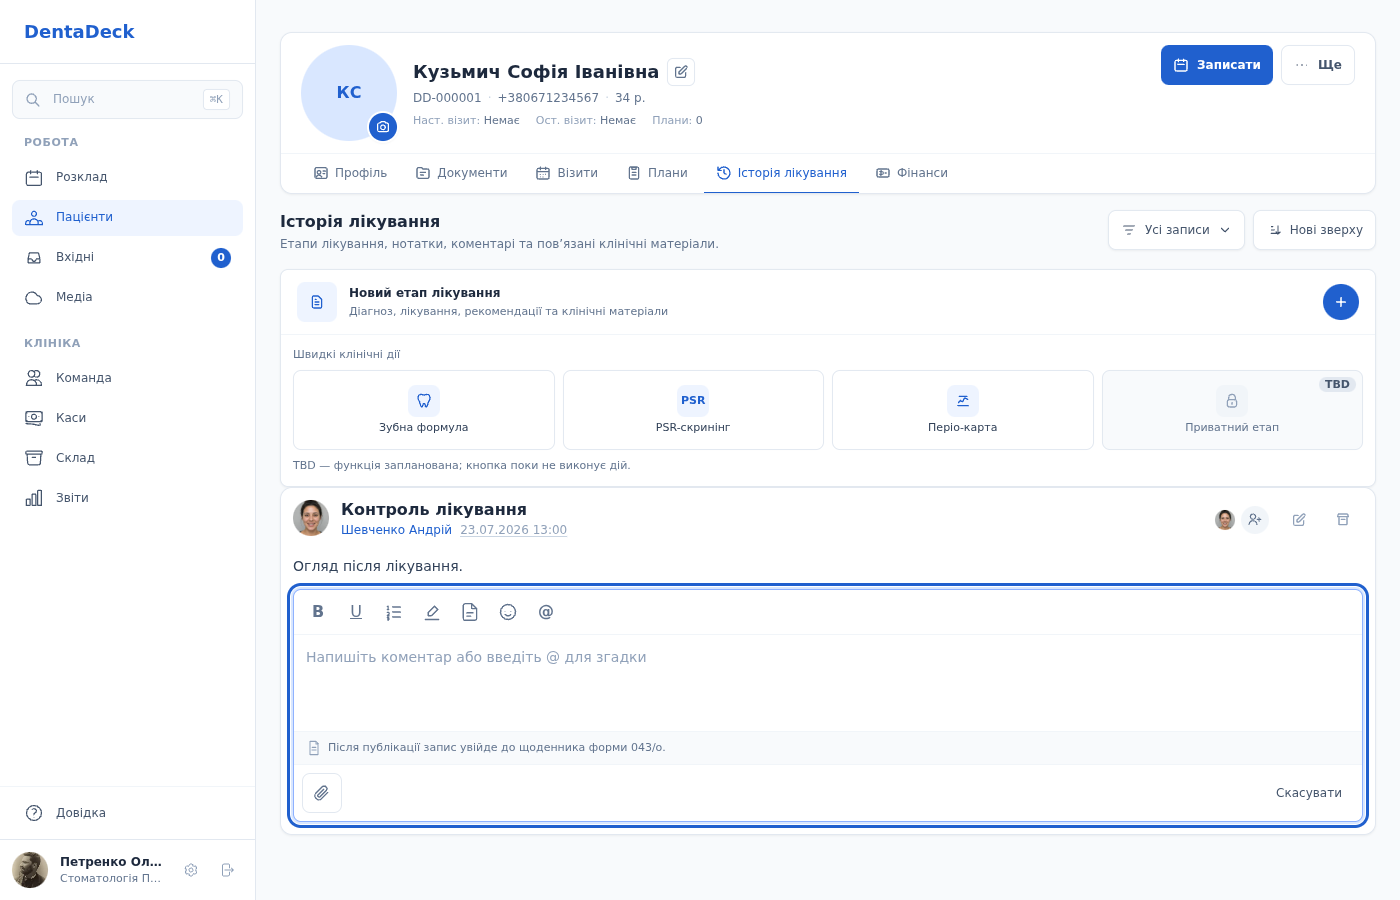Switch to the Плани tab
The image size is (1400, 900).
click(657, 173)
